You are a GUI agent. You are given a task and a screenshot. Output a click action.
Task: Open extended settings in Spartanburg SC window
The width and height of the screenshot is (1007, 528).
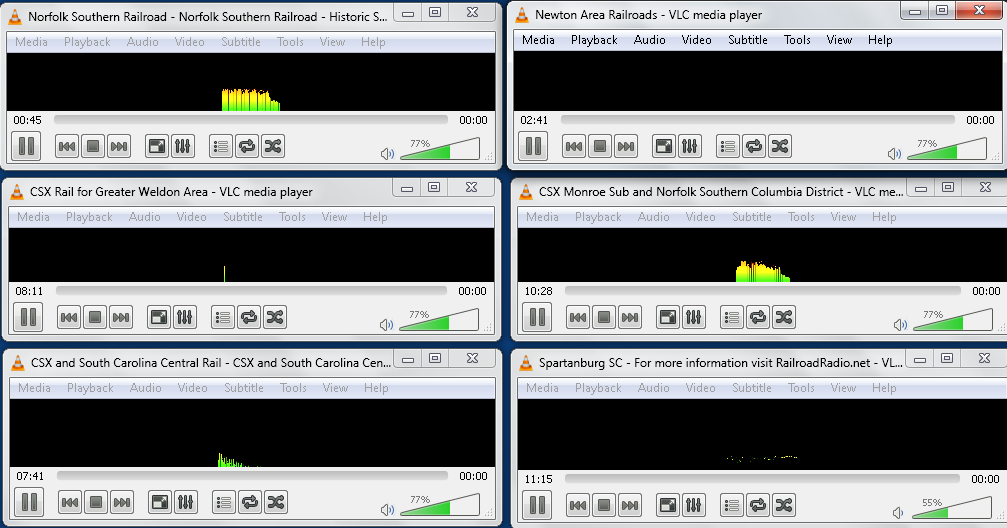(x=694, y=506)
